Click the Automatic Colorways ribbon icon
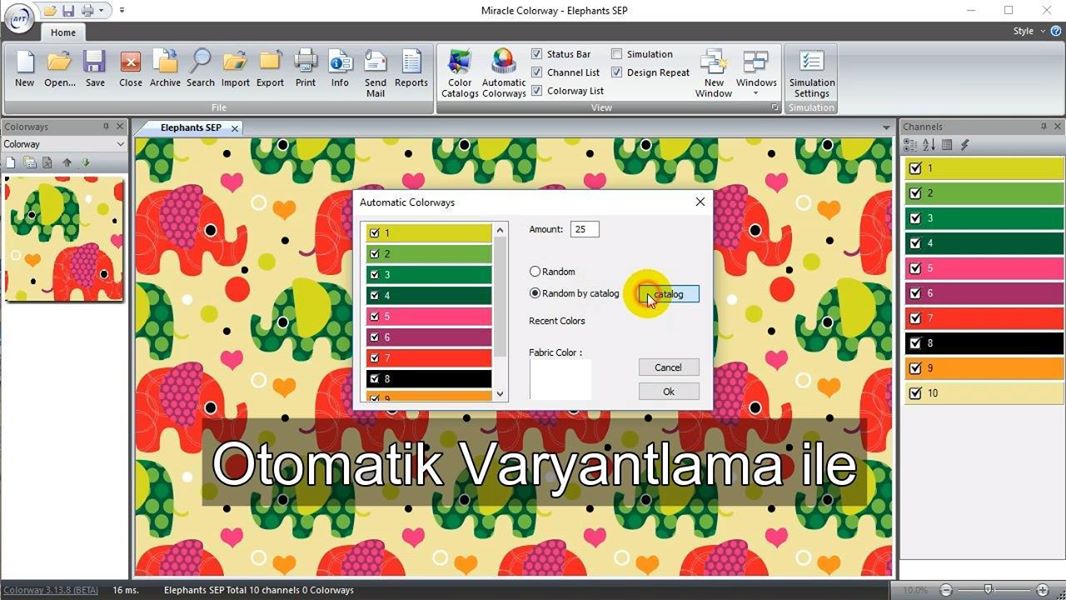Screen dimensions: 1066x600 tap(504, 73)
